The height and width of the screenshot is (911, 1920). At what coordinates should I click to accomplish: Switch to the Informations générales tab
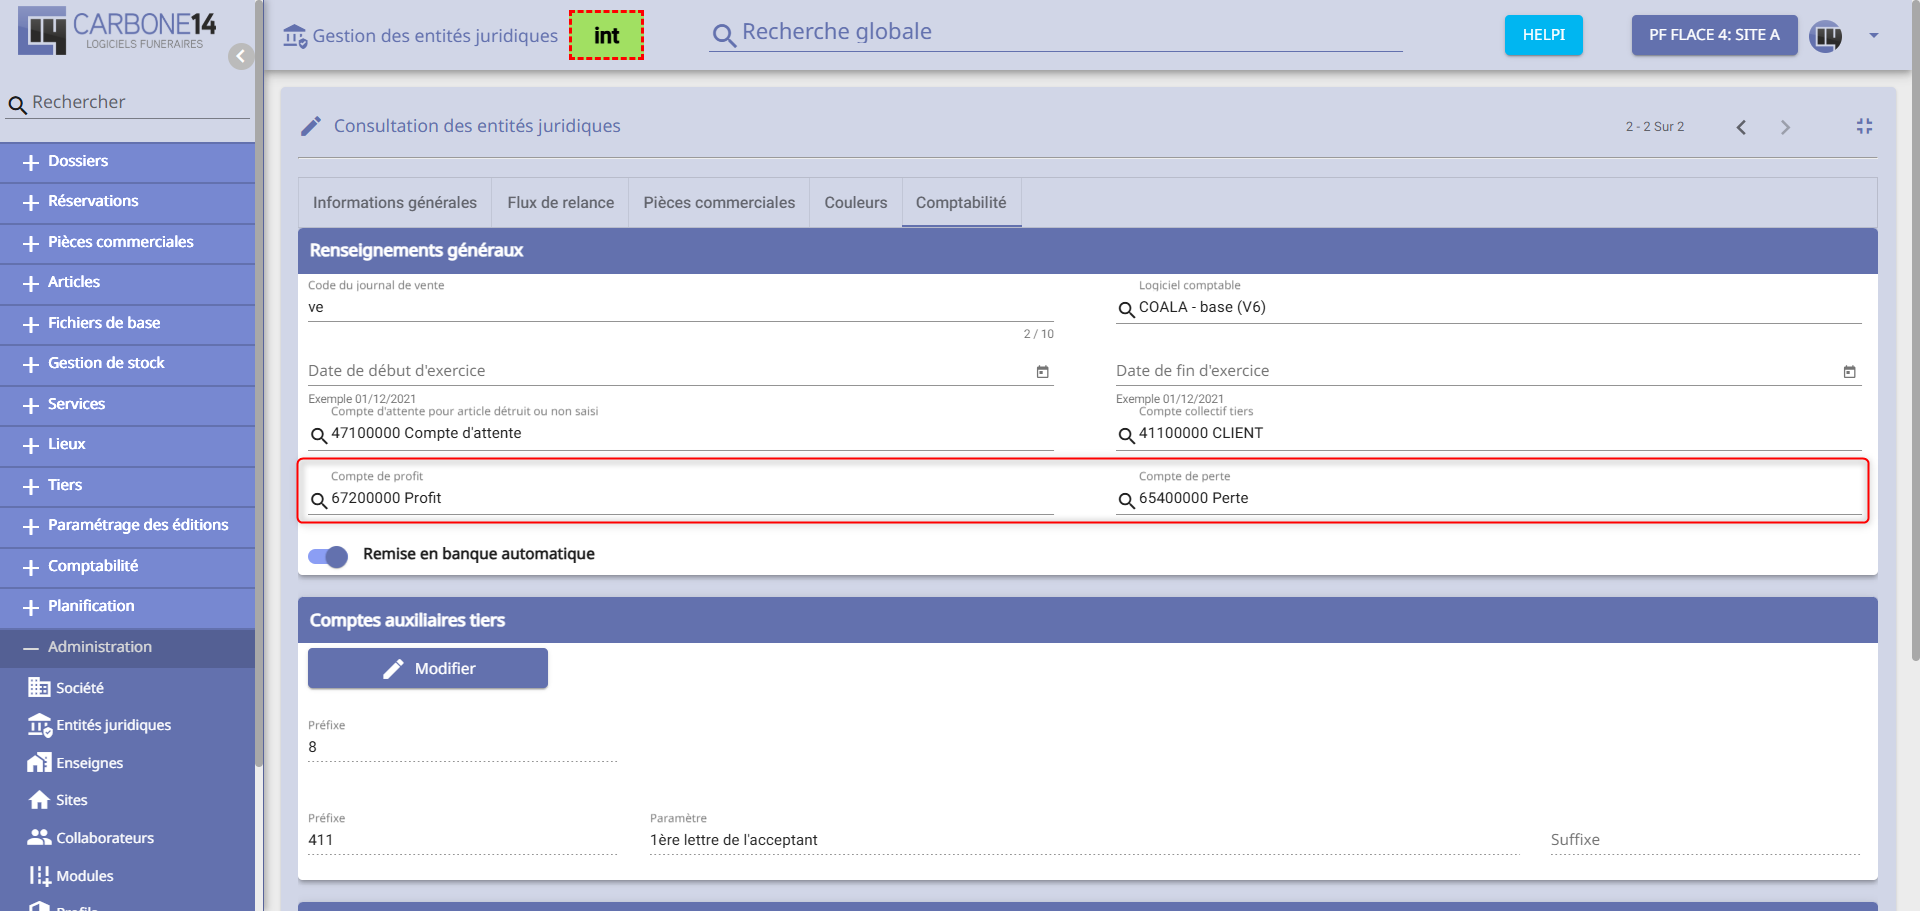tap(394, 203)
